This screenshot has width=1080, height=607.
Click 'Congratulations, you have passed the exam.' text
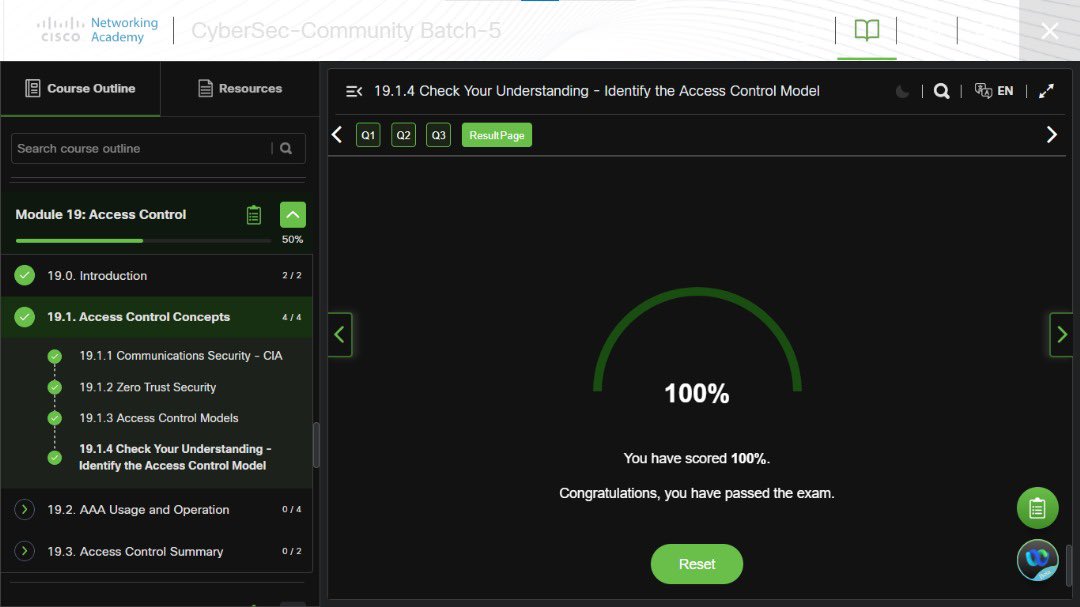(696, 493)
